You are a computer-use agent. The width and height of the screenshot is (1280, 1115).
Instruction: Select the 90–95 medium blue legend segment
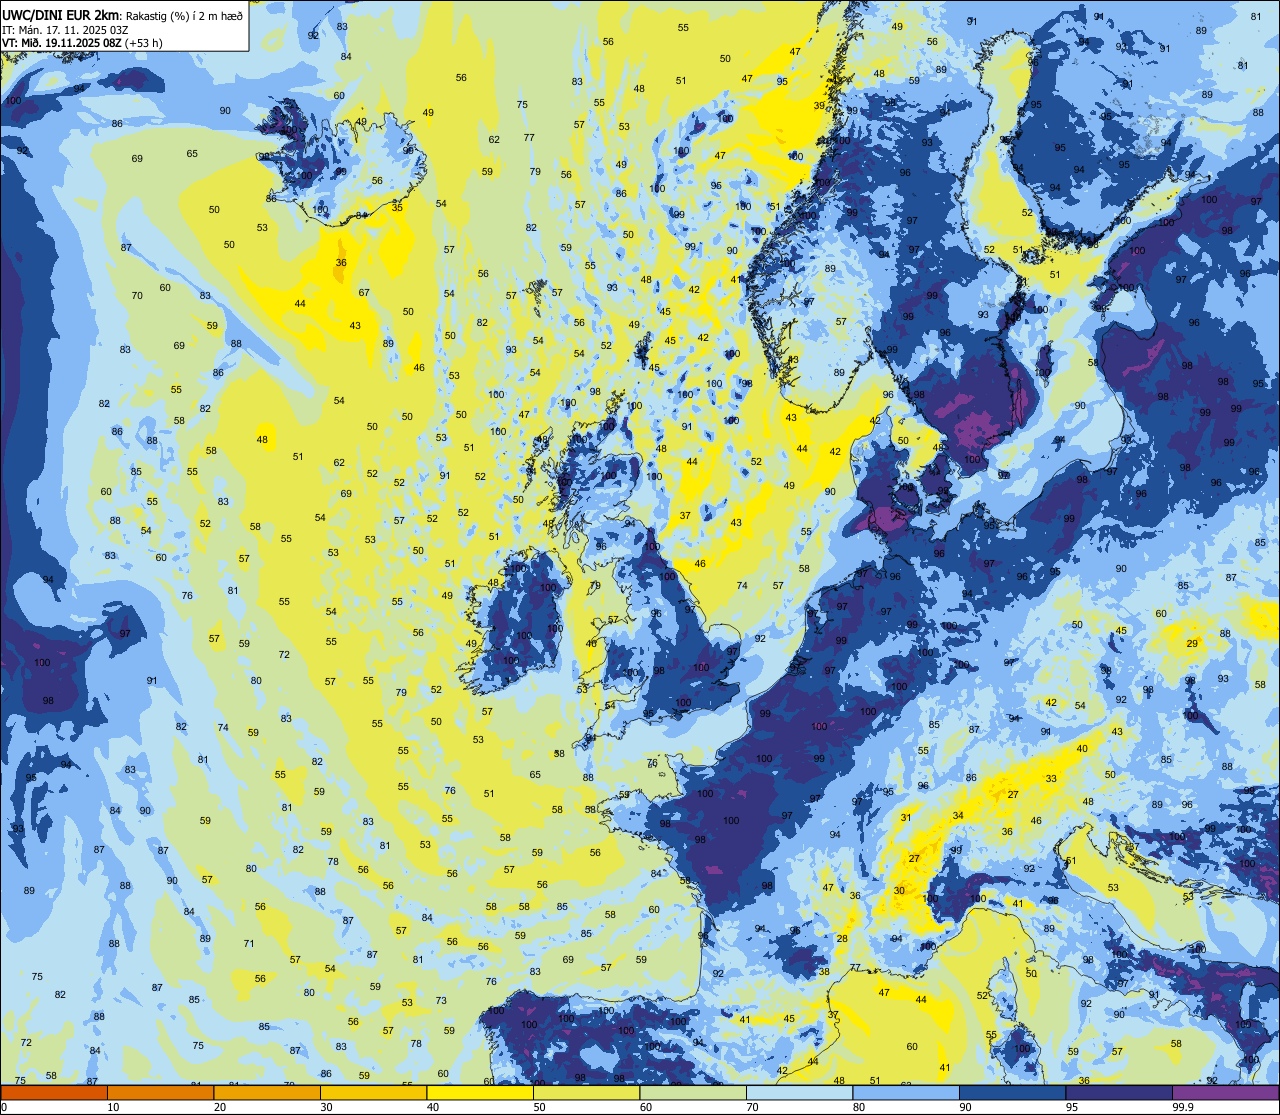click(1012, 1092)
